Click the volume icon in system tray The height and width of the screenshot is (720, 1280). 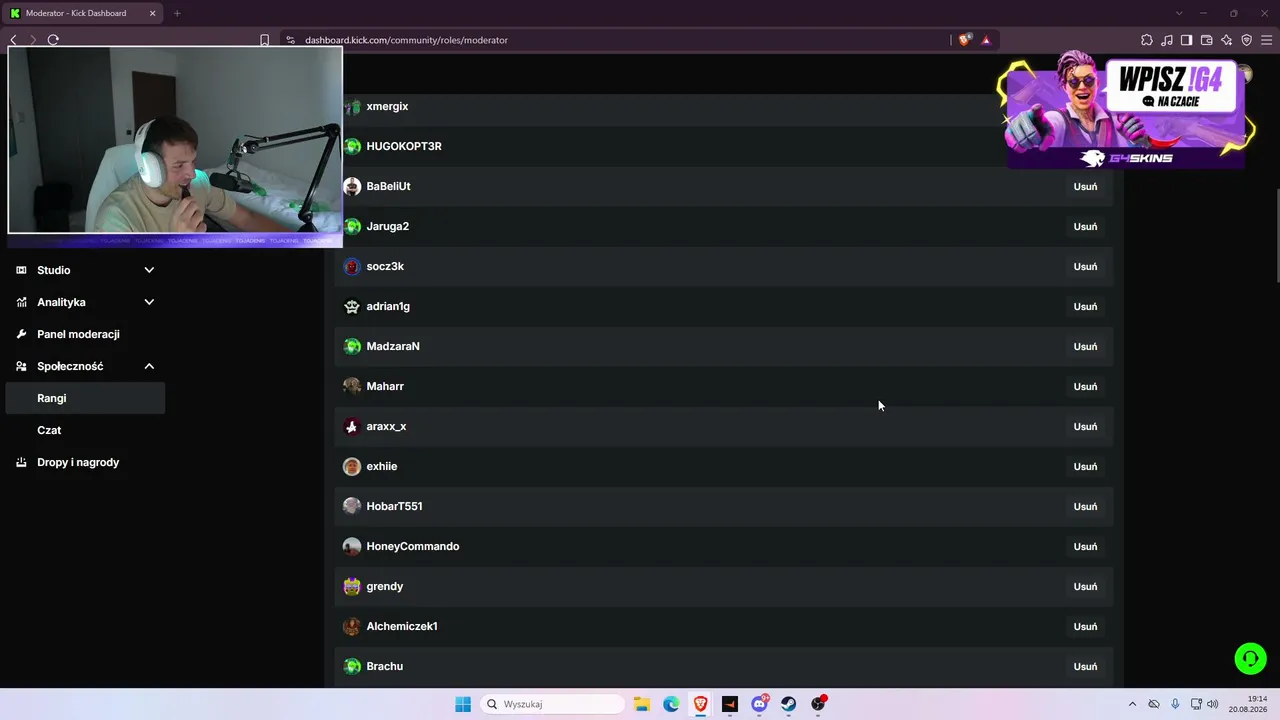(x=1213, y=704)
